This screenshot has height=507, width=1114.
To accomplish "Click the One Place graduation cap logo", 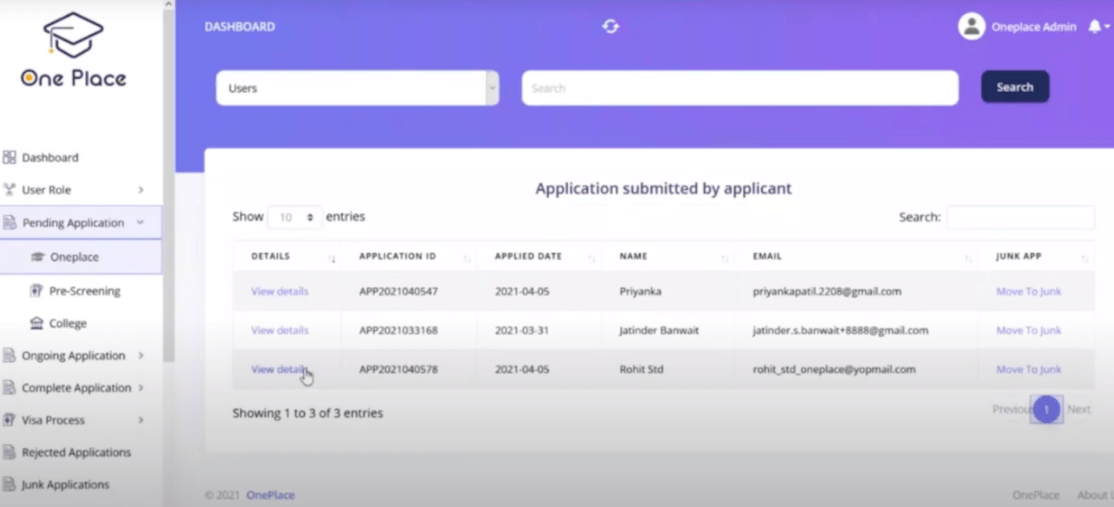I will (x=73, y=36).
